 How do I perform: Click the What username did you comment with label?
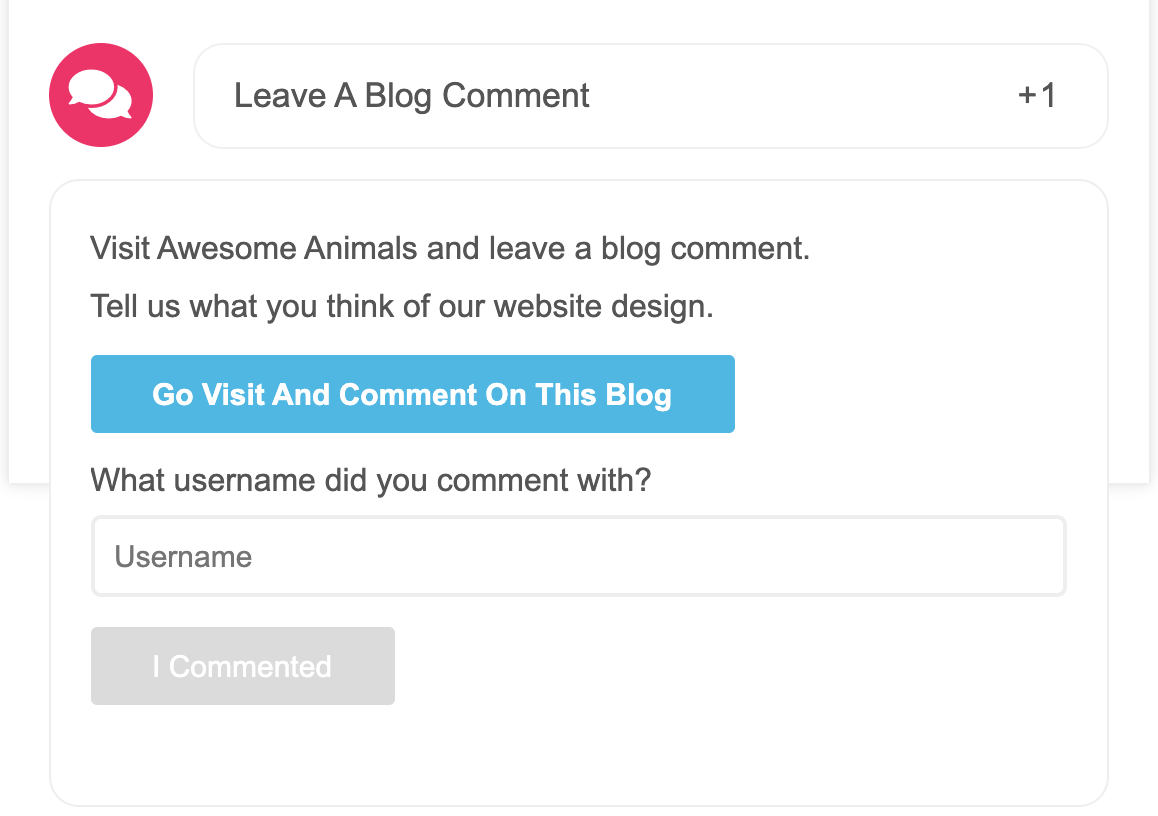(370, 480)
